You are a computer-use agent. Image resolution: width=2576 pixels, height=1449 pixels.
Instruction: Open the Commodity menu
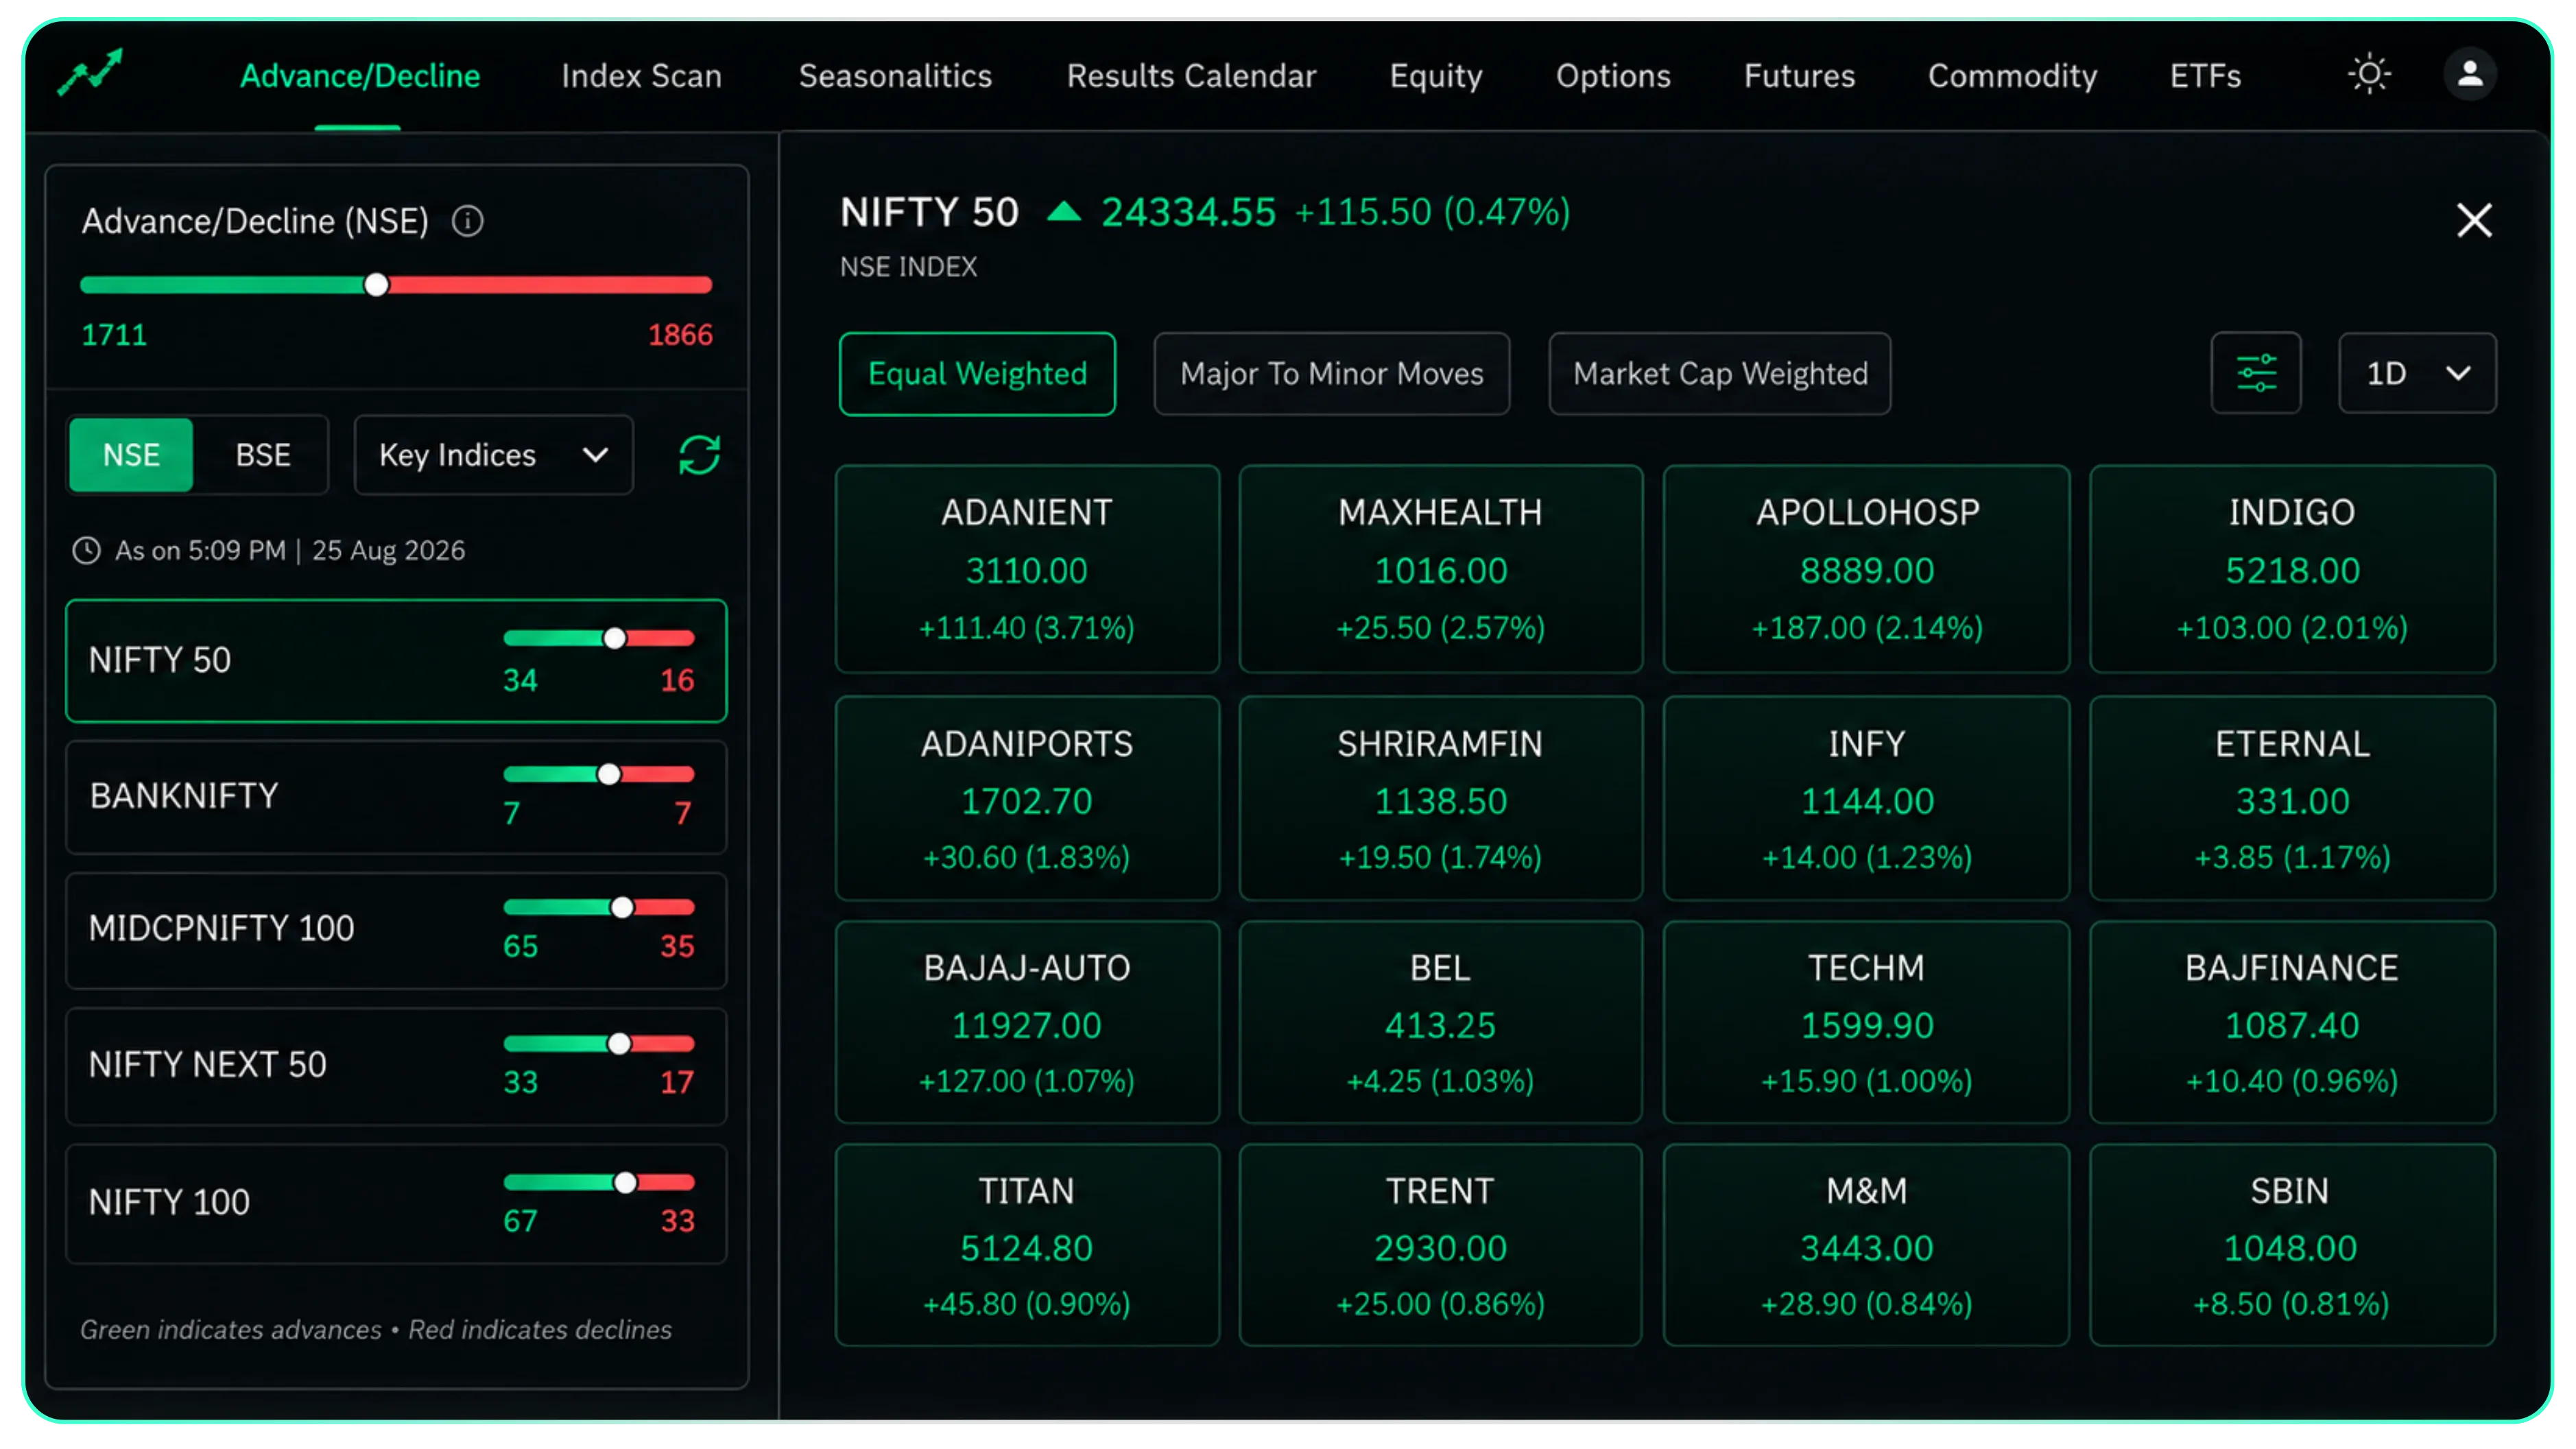pos(2012,76)
